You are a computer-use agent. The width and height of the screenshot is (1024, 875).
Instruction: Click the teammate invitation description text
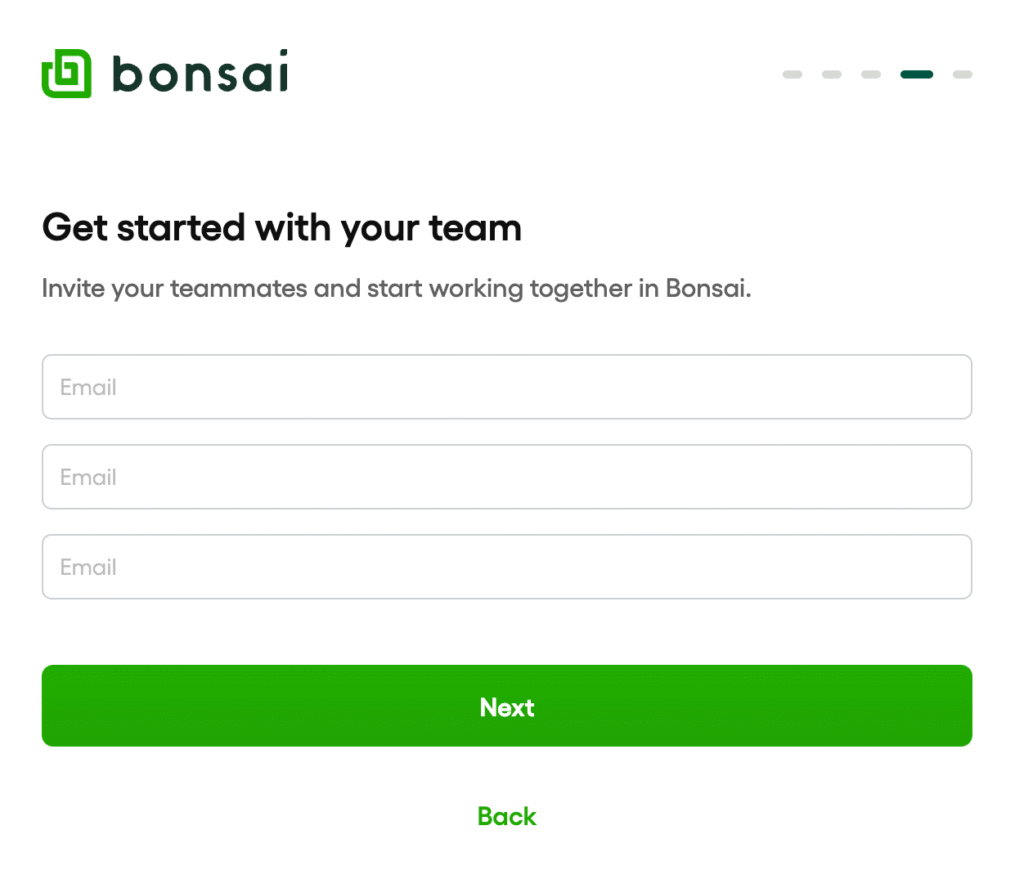(394, 289)
